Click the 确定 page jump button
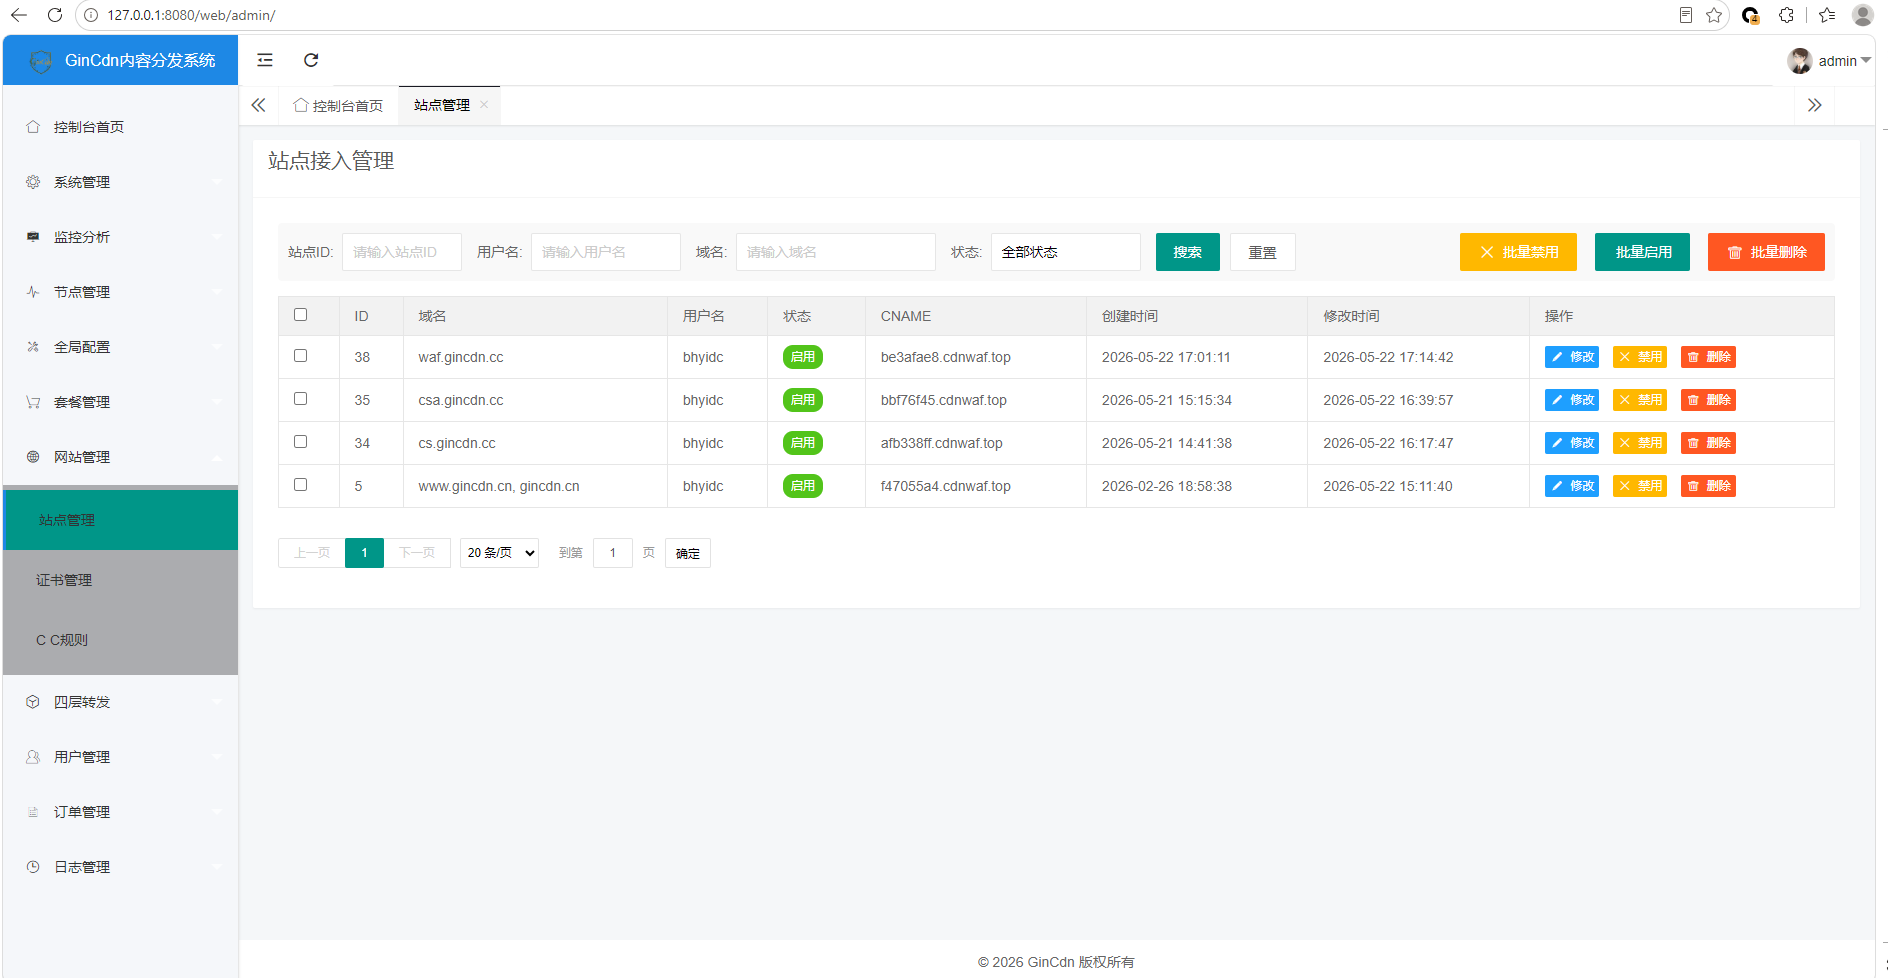This screenshot has width=1888, height=978. pyautogui.click(x=688, y=553)
